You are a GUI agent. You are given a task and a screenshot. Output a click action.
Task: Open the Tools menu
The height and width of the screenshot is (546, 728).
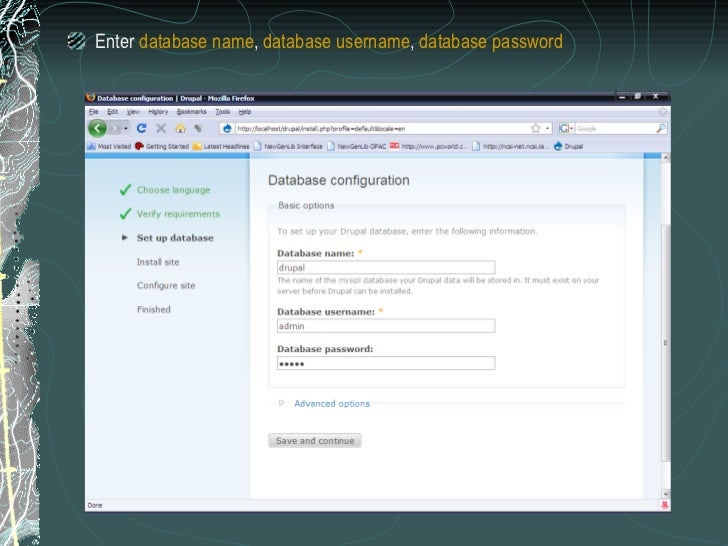(222, 112)
